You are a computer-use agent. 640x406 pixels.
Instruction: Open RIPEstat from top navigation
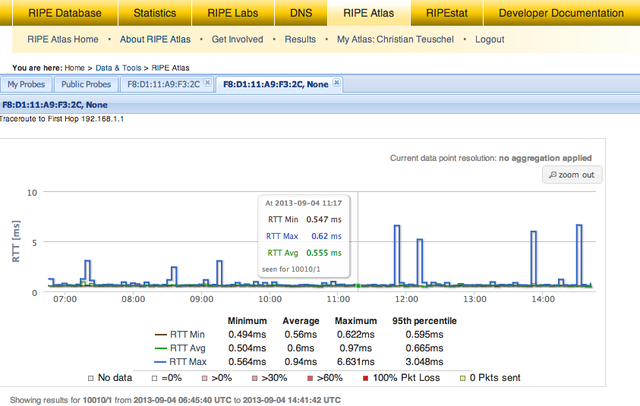447,13
